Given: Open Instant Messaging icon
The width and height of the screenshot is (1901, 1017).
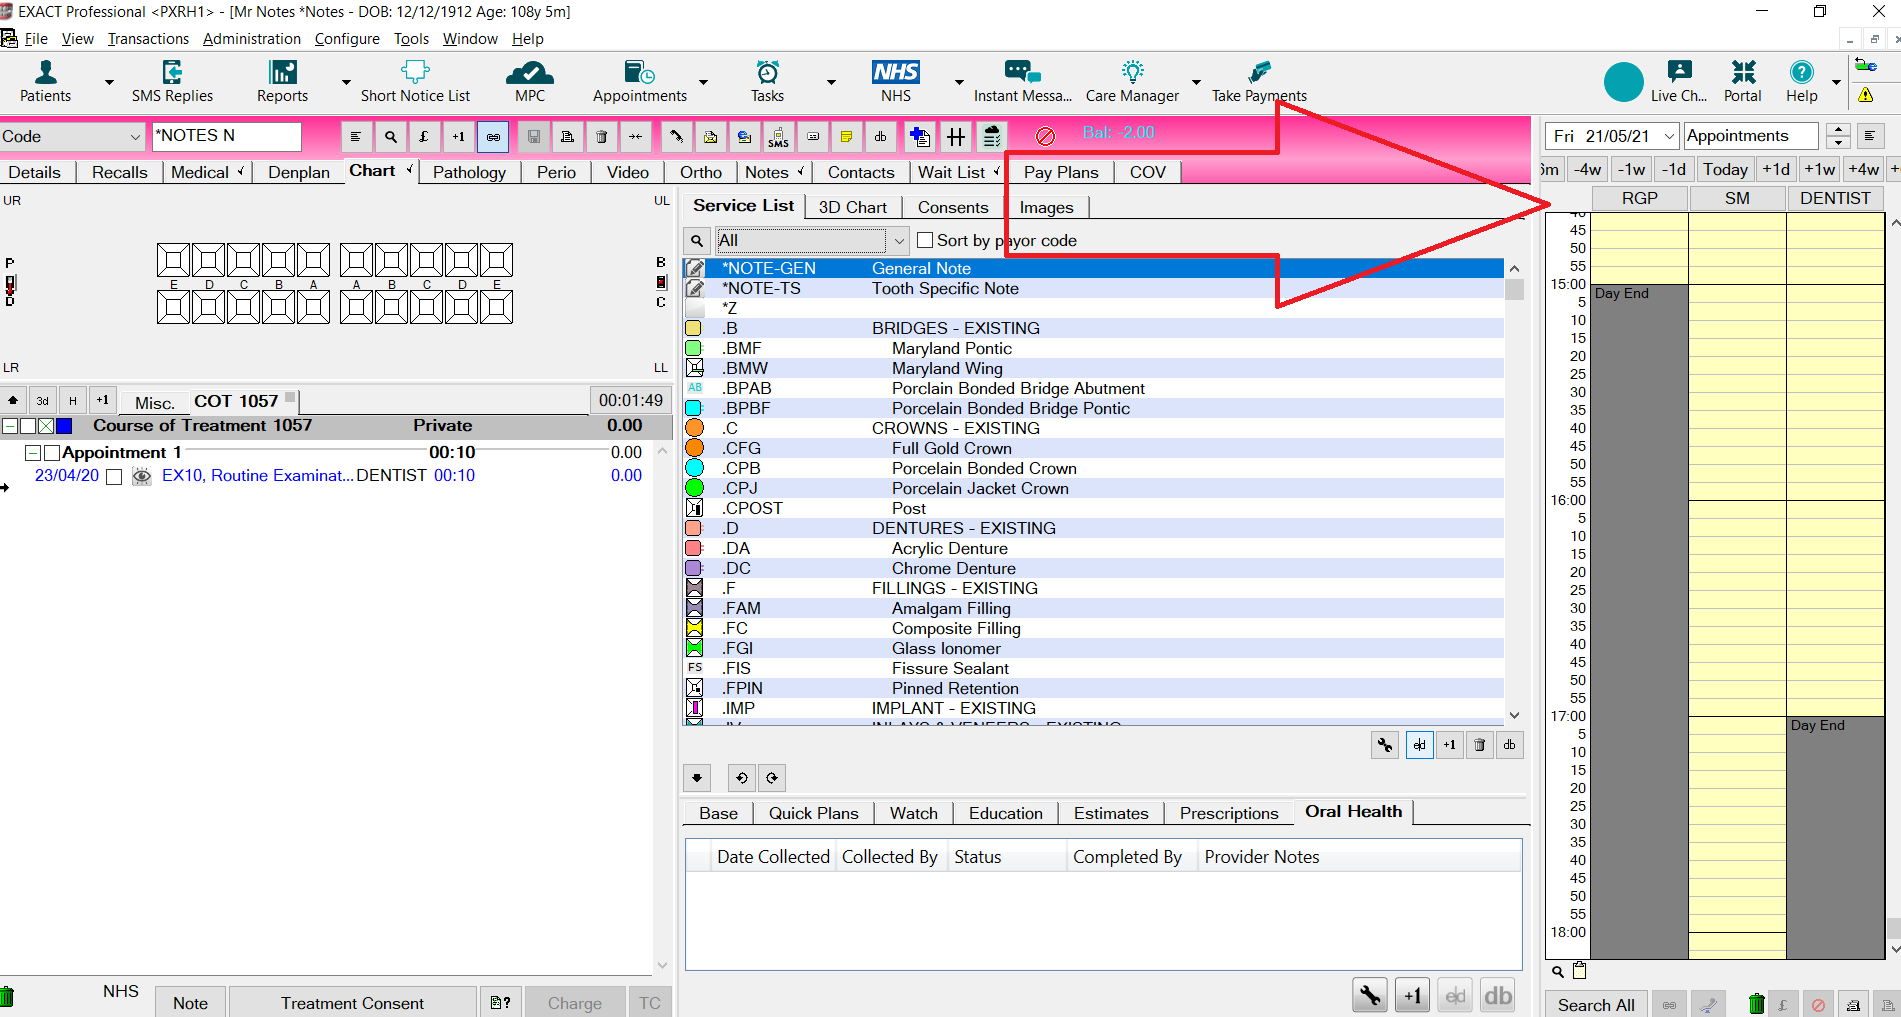Looking at the screenshot, I should (1022, 81).
